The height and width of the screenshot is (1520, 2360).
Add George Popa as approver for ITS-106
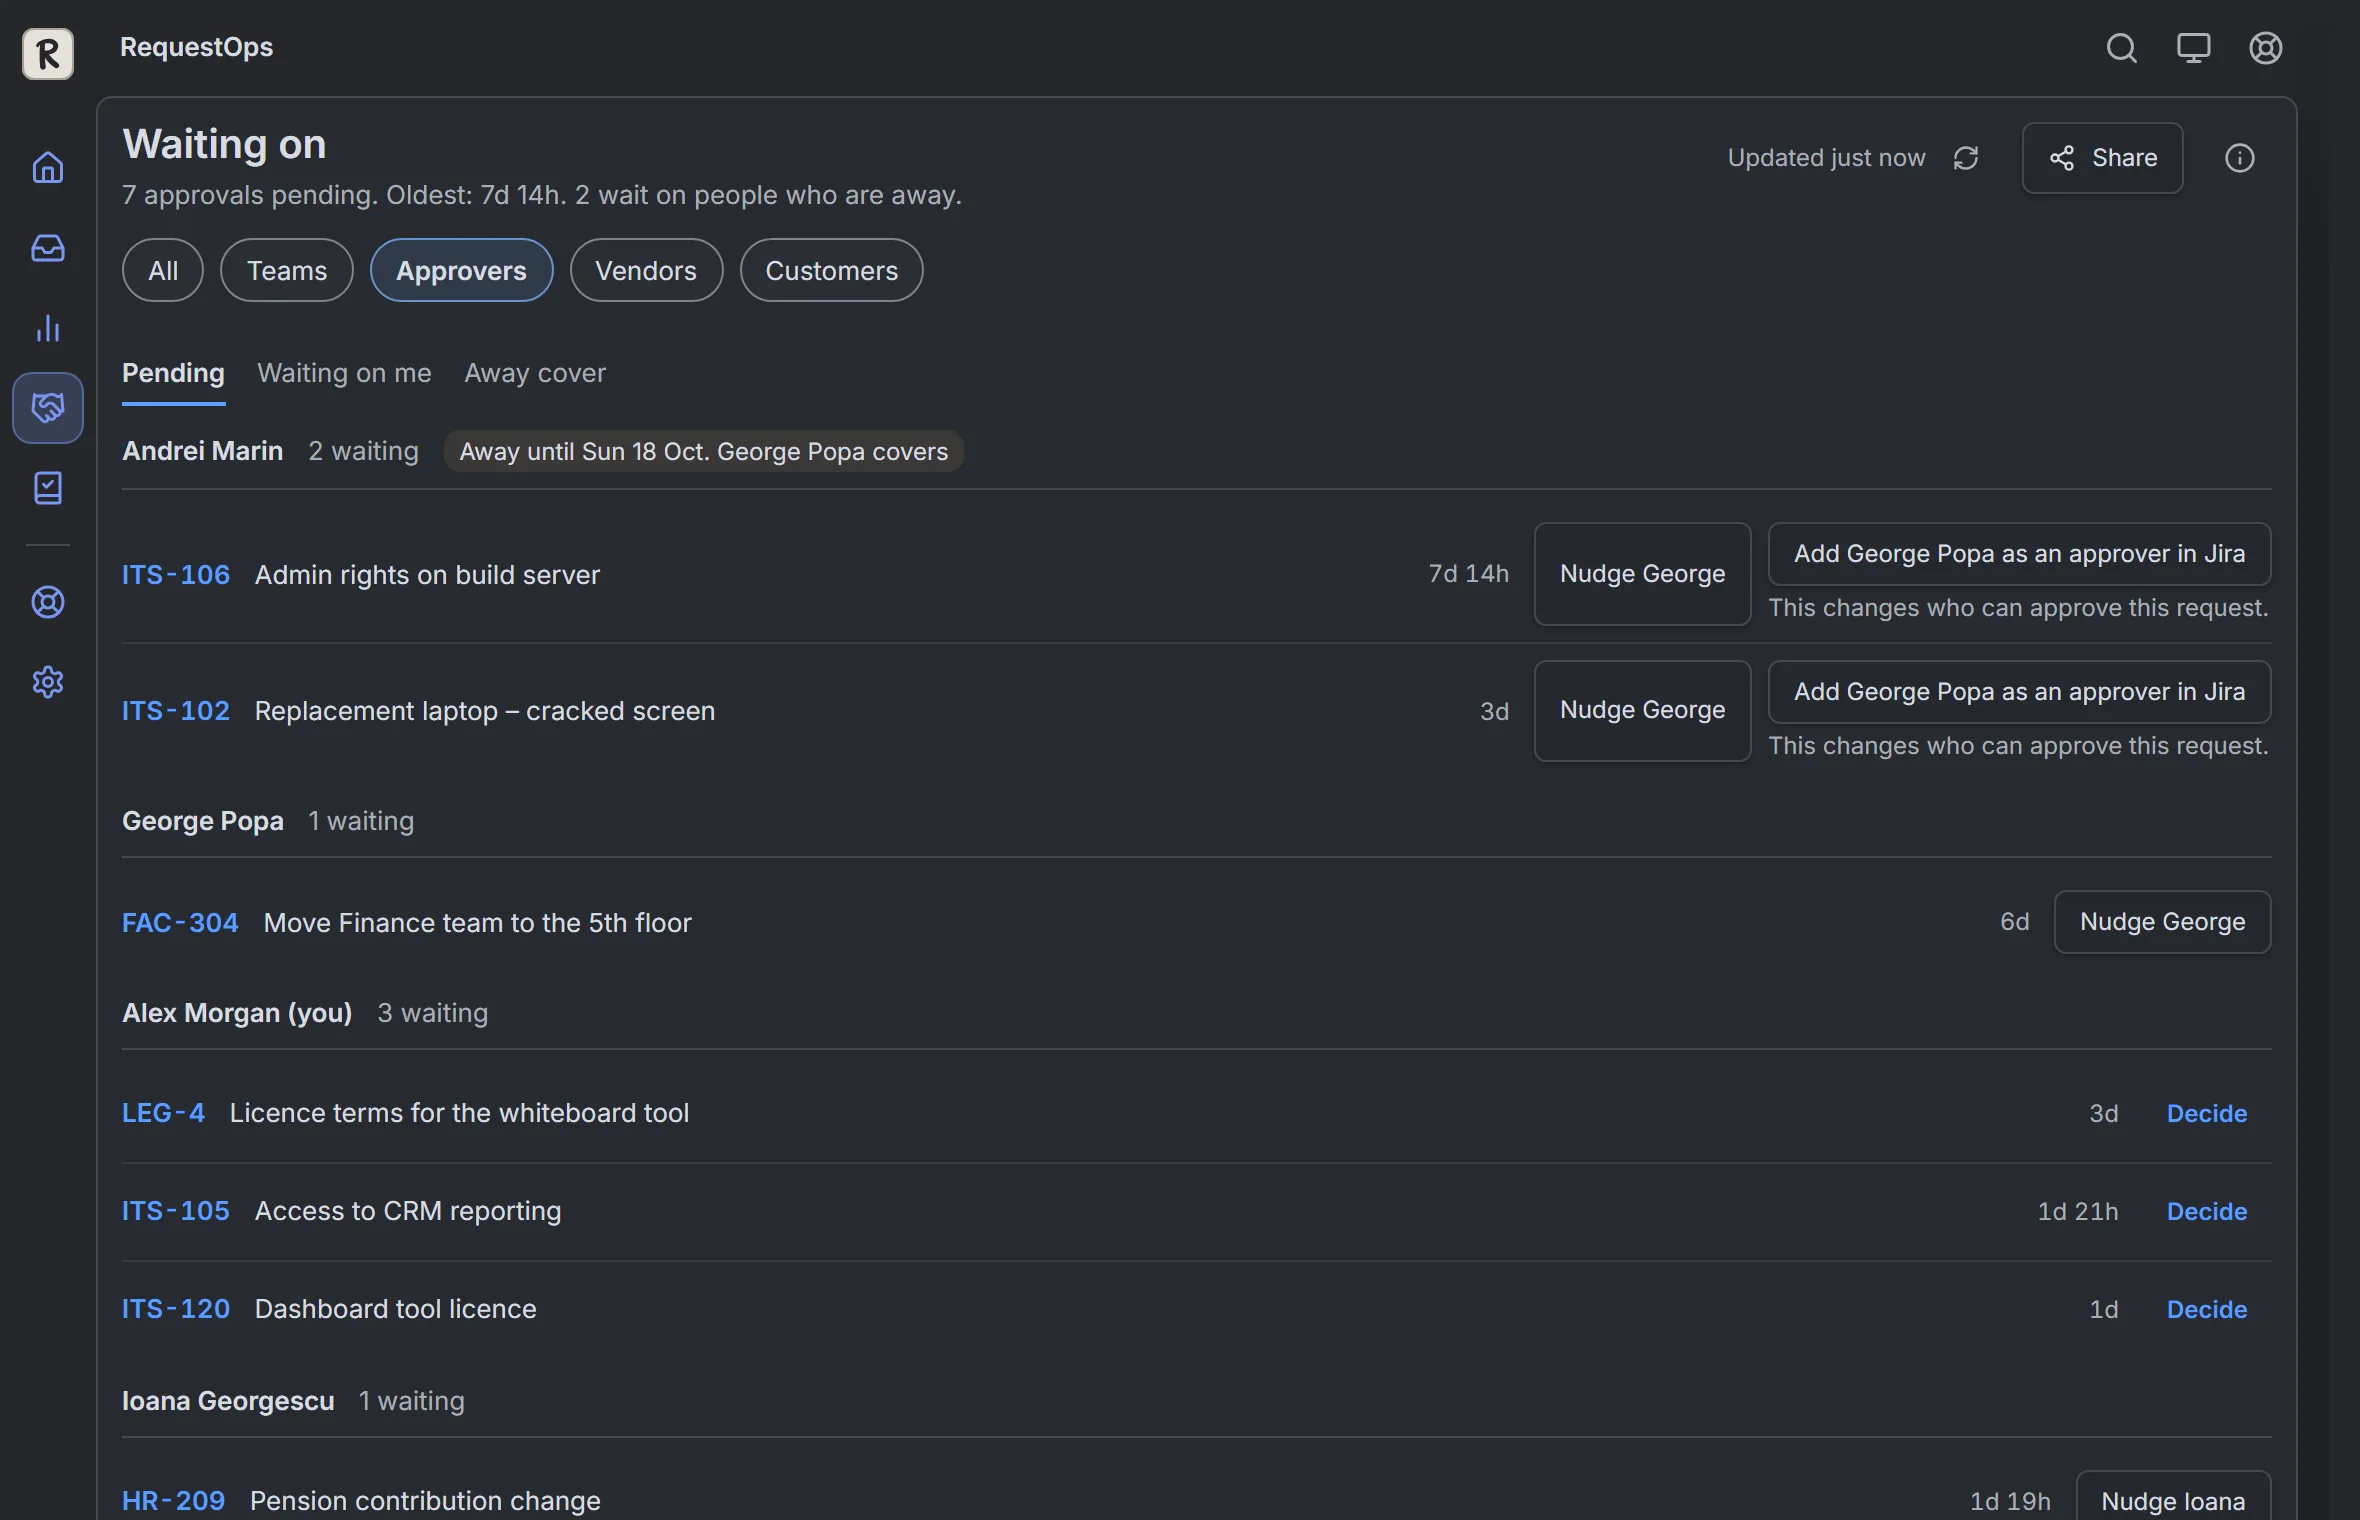(x=2019, y=554)
